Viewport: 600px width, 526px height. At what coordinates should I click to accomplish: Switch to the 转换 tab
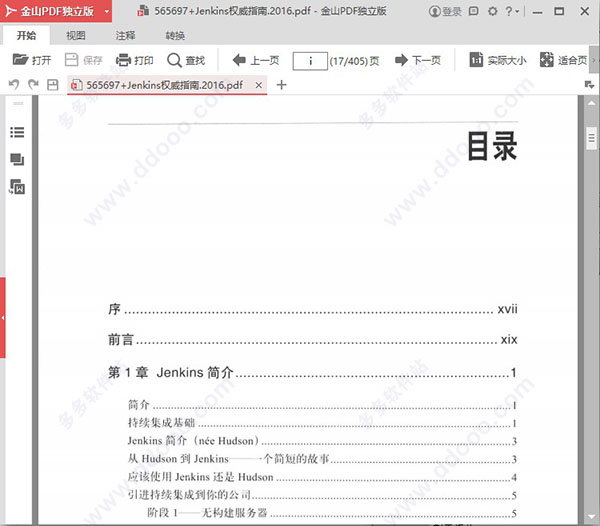pyautogui.click(x=175, y=36)
